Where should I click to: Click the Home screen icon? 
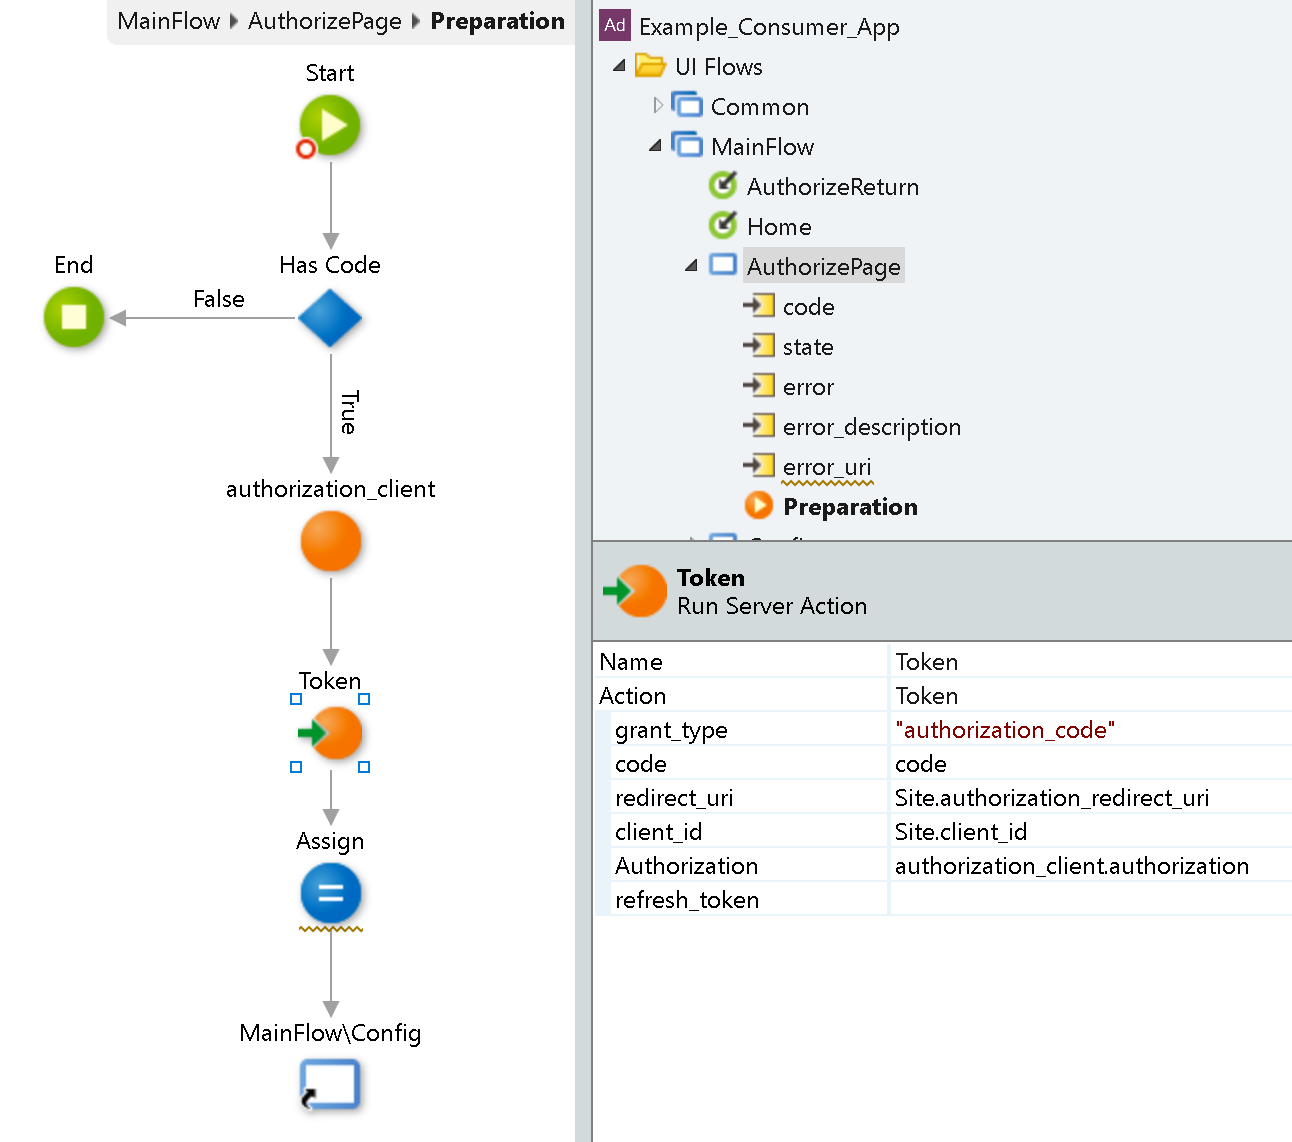[722, 225]
